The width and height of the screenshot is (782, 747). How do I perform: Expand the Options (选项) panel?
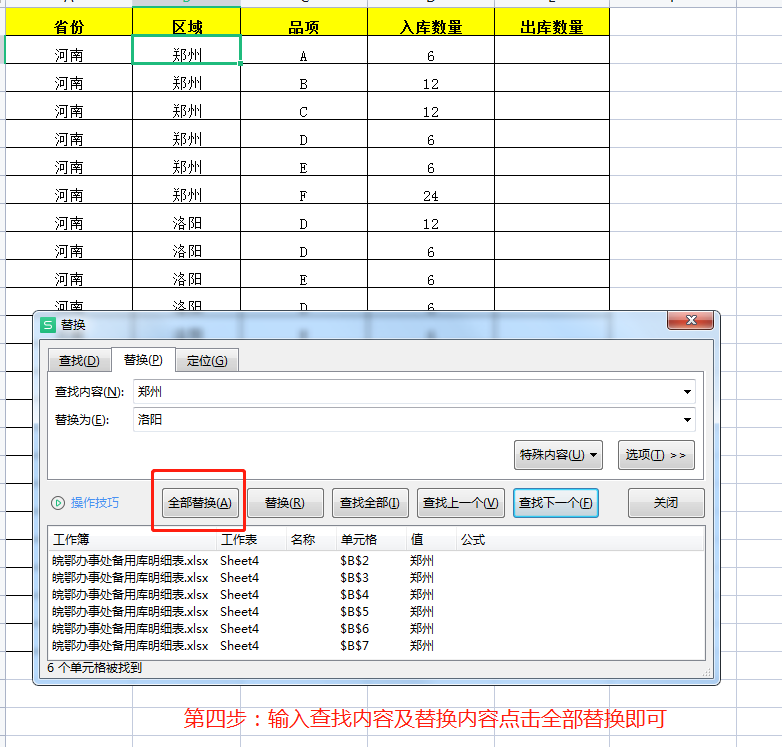tap(656, 455)
